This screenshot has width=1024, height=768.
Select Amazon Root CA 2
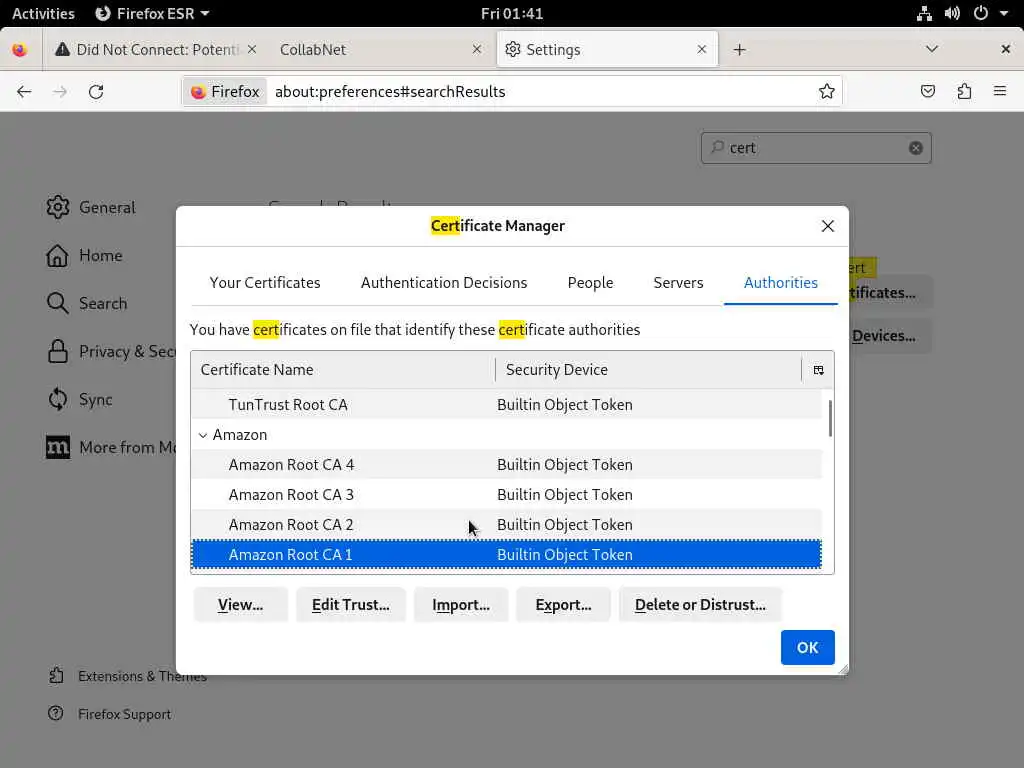(x=506, y=524)
